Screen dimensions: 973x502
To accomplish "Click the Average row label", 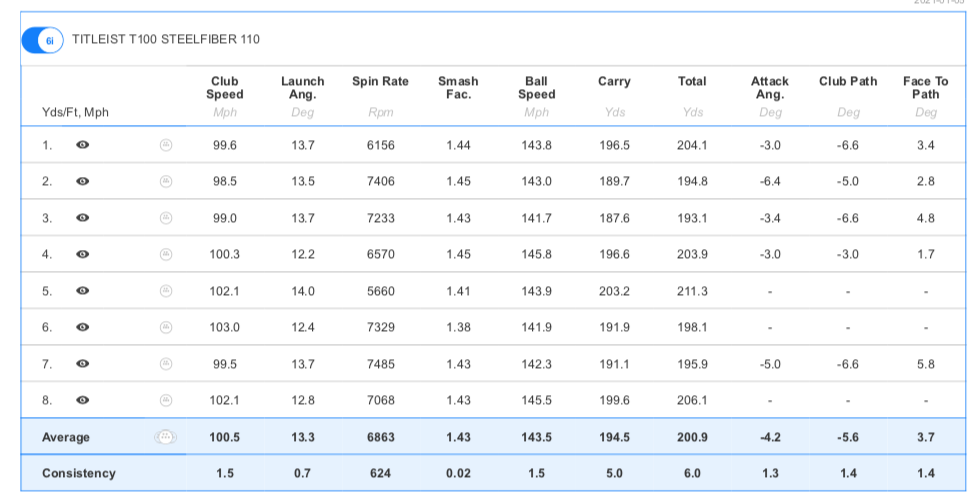I will [66, 437].
